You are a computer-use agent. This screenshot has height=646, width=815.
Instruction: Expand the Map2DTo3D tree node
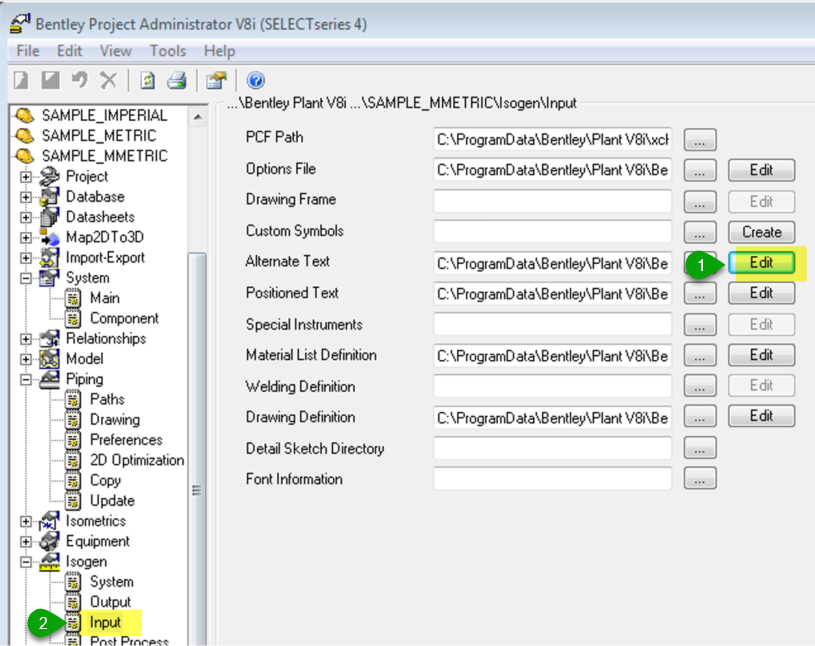[x=25, y=238]
